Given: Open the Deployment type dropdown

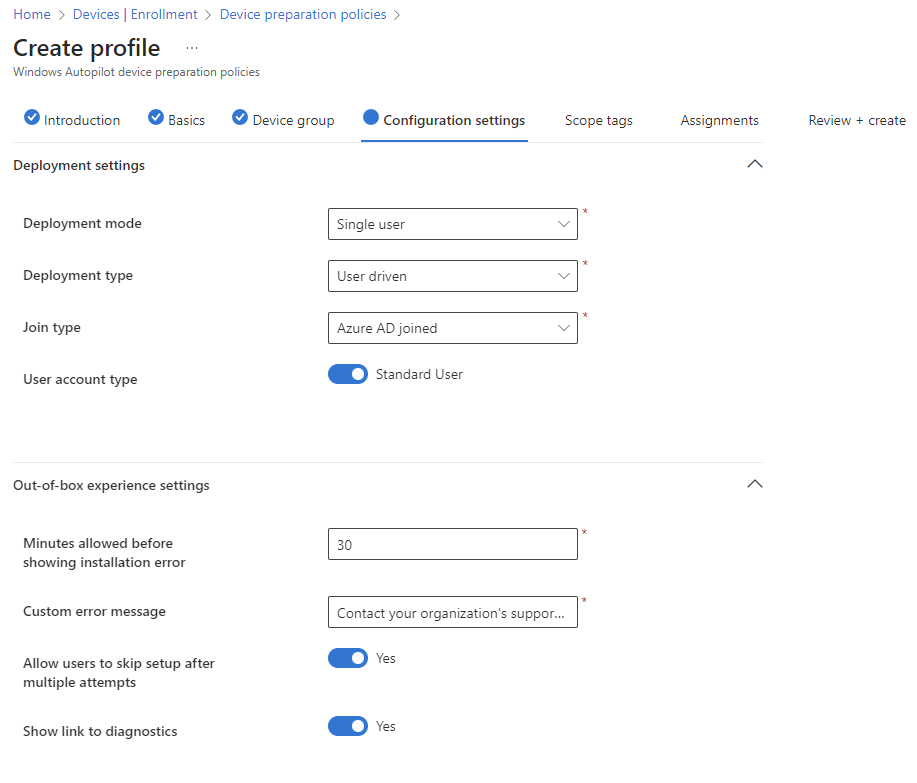Looking at the screenshot, I should (x=453, y=276).
